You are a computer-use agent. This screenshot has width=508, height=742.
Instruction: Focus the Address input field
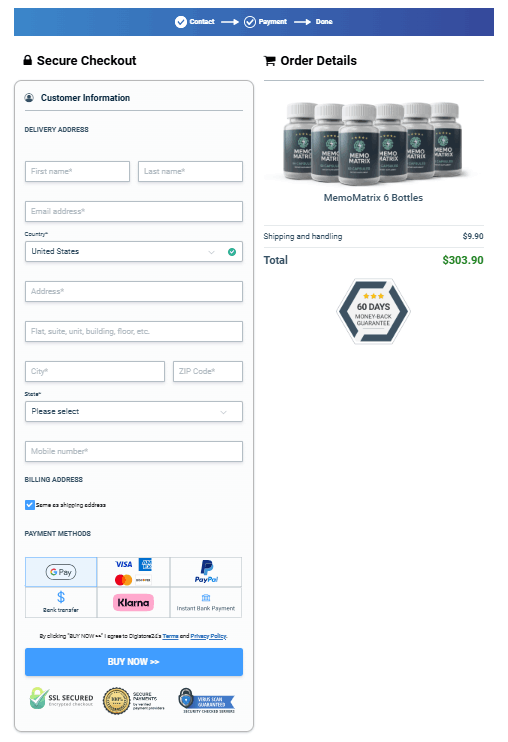pos(134,292)
